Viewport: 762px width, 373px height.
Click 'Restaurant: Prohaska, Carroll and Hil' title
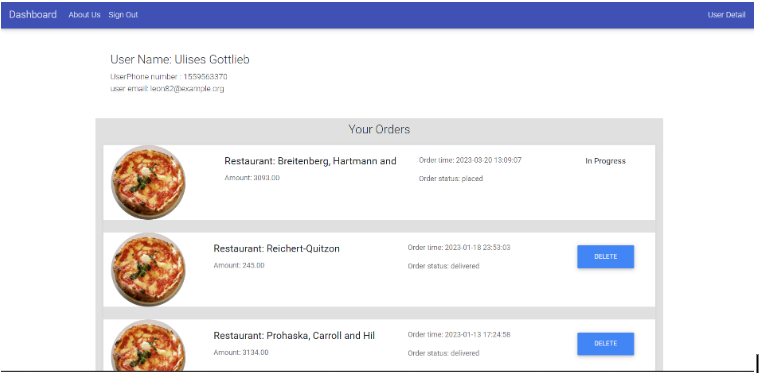point(294,336)
